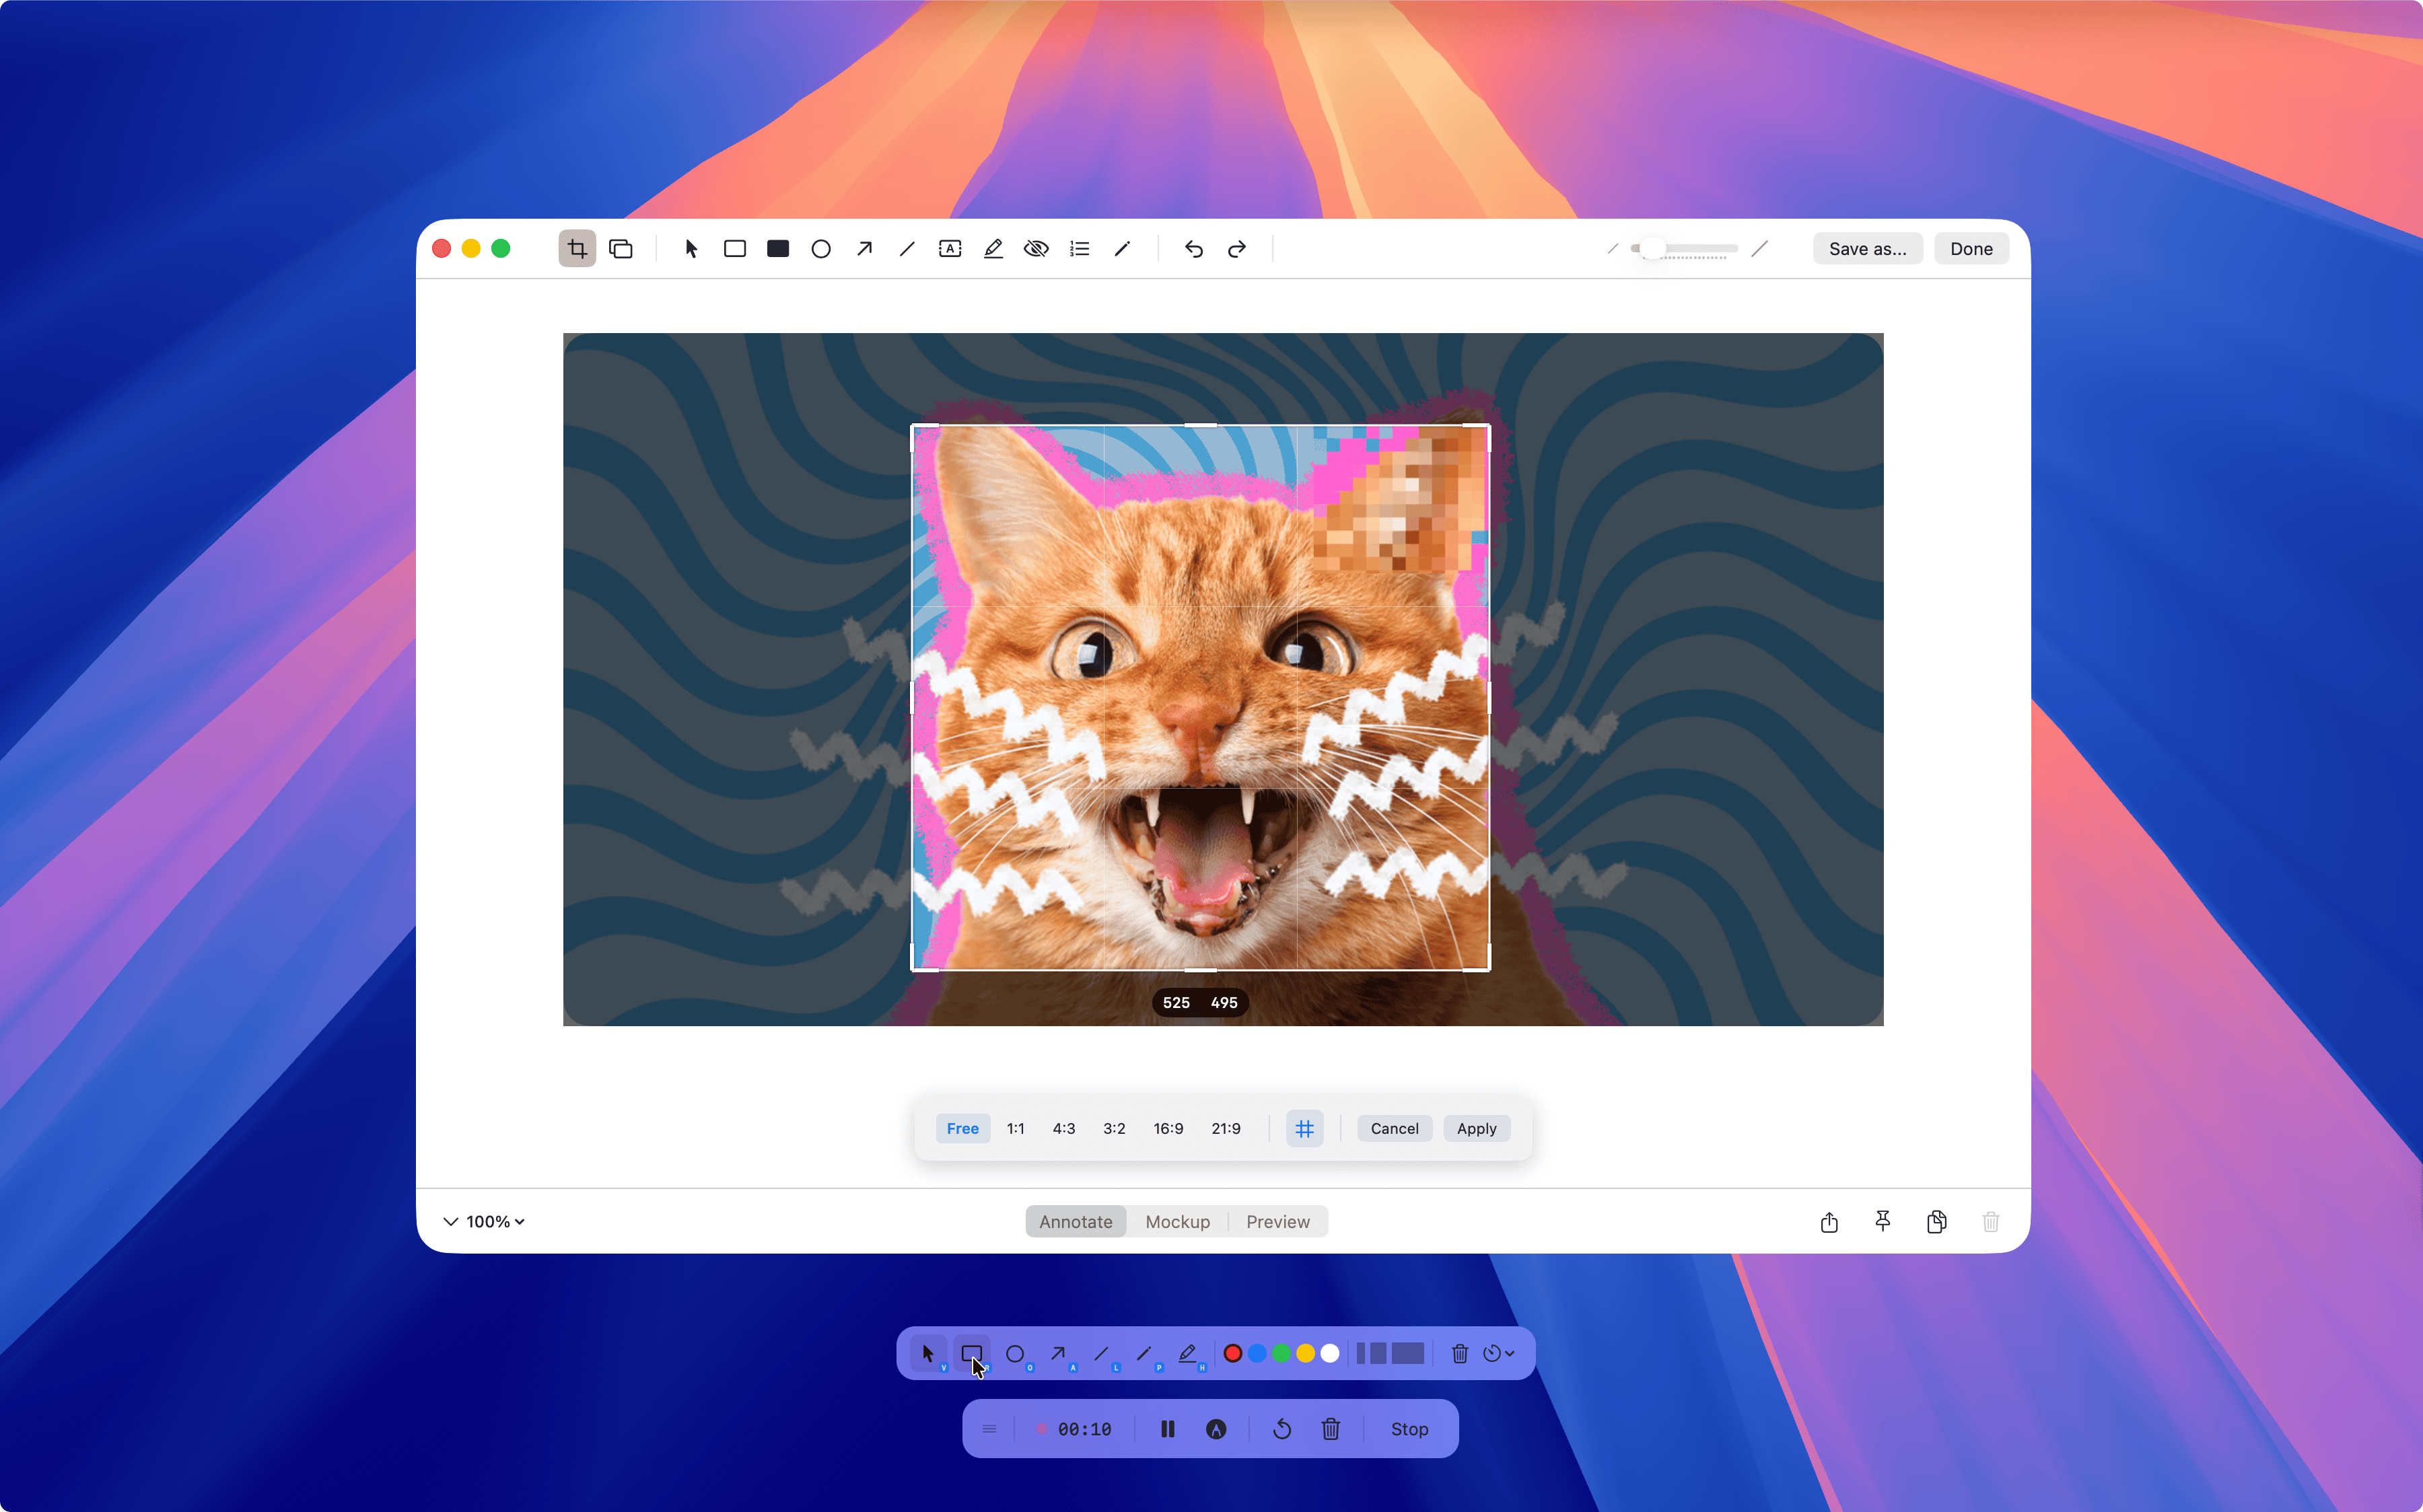Click the Save as... button
The height and width of the screenshot is (1512, 2423).
click(1867, 249)
